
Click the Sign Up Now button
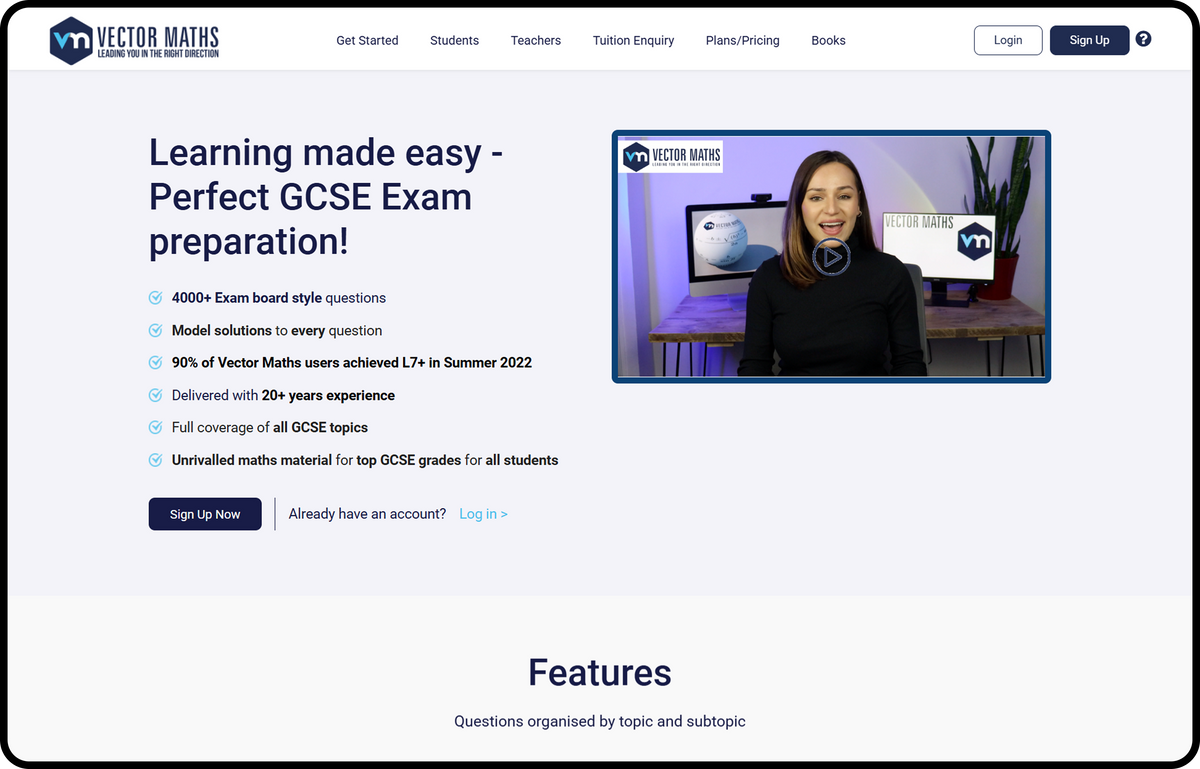point(205,514)
